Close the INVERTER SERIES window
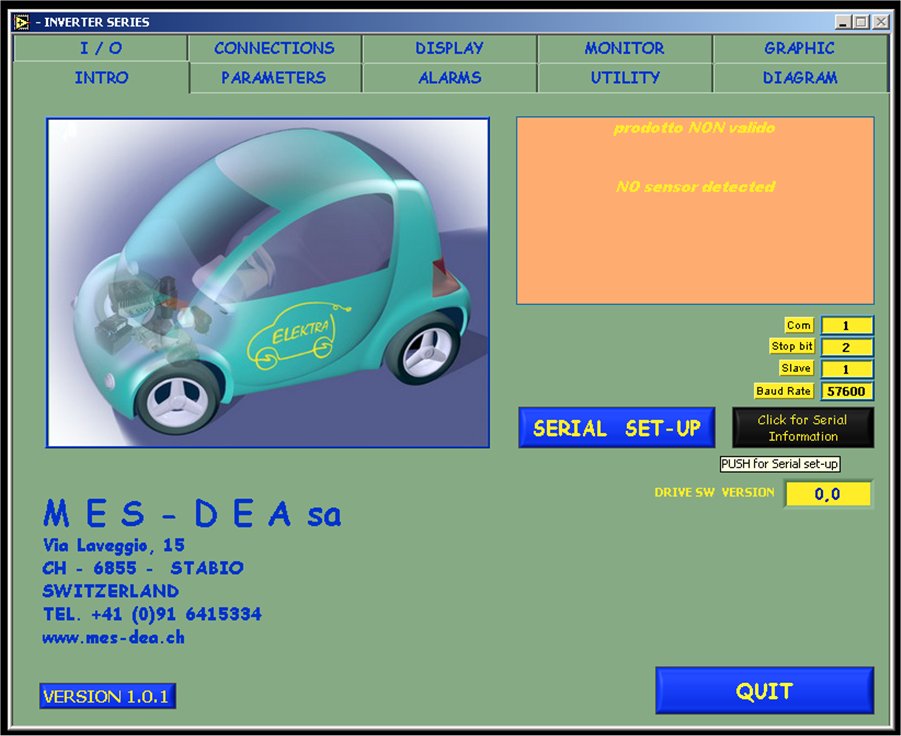 [x=881, y=22]
